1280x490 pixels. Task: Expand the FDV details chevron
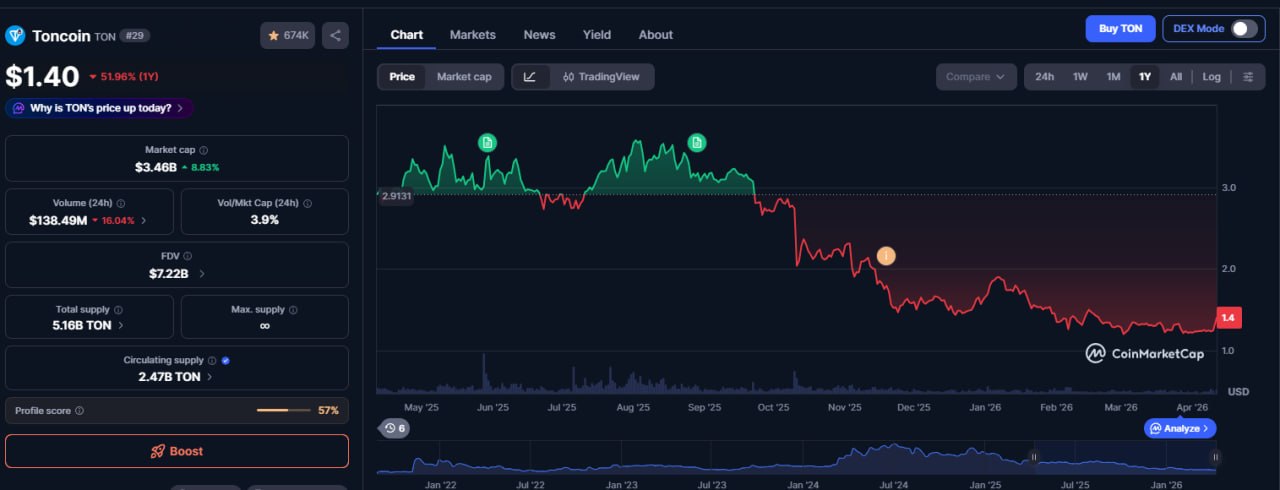(x=202, y=273)
